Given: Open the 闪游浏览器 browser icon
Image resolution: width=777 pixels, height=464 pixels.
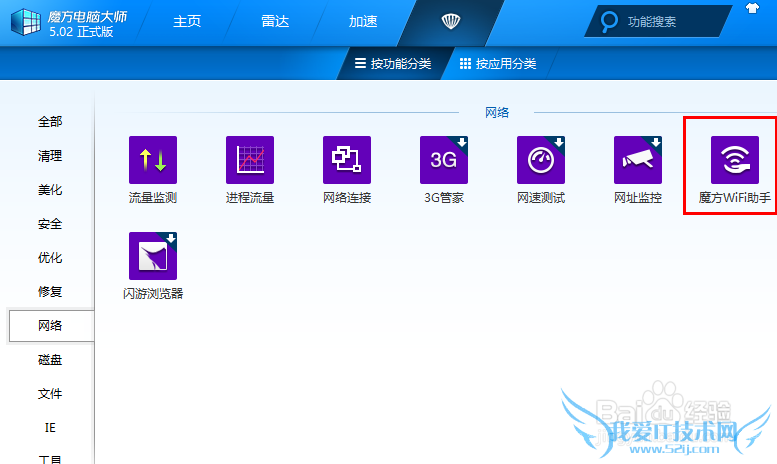Looking at the screenshot, I should point(153,256).
